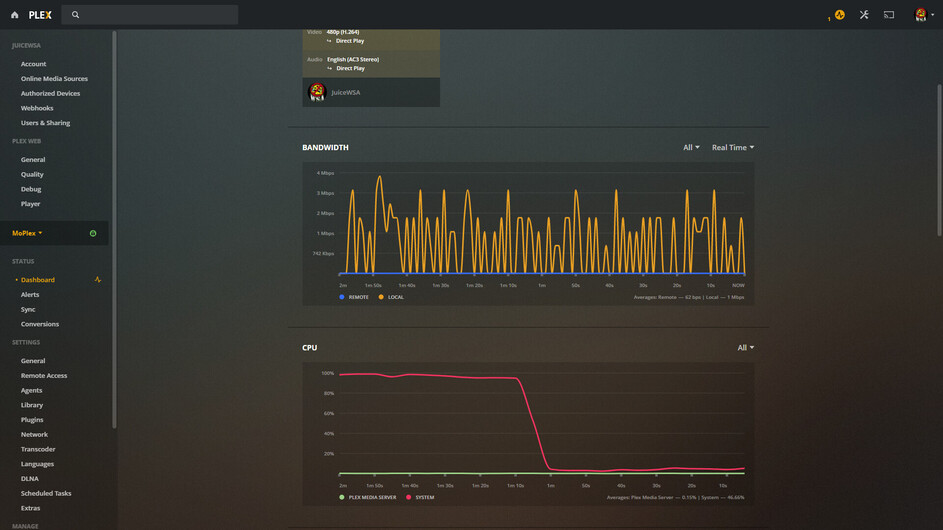Viewport: 943px width, 530px height.
Task: Click the green secure server status icon
Action: click(93, 233)
